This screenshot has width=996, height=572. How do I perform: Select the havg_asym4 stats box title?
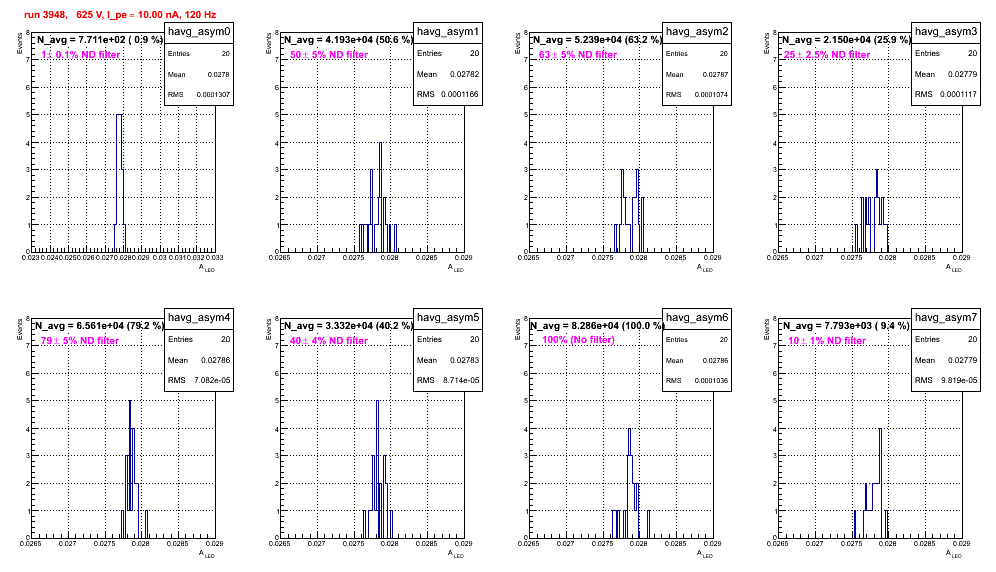click(199, 317)
